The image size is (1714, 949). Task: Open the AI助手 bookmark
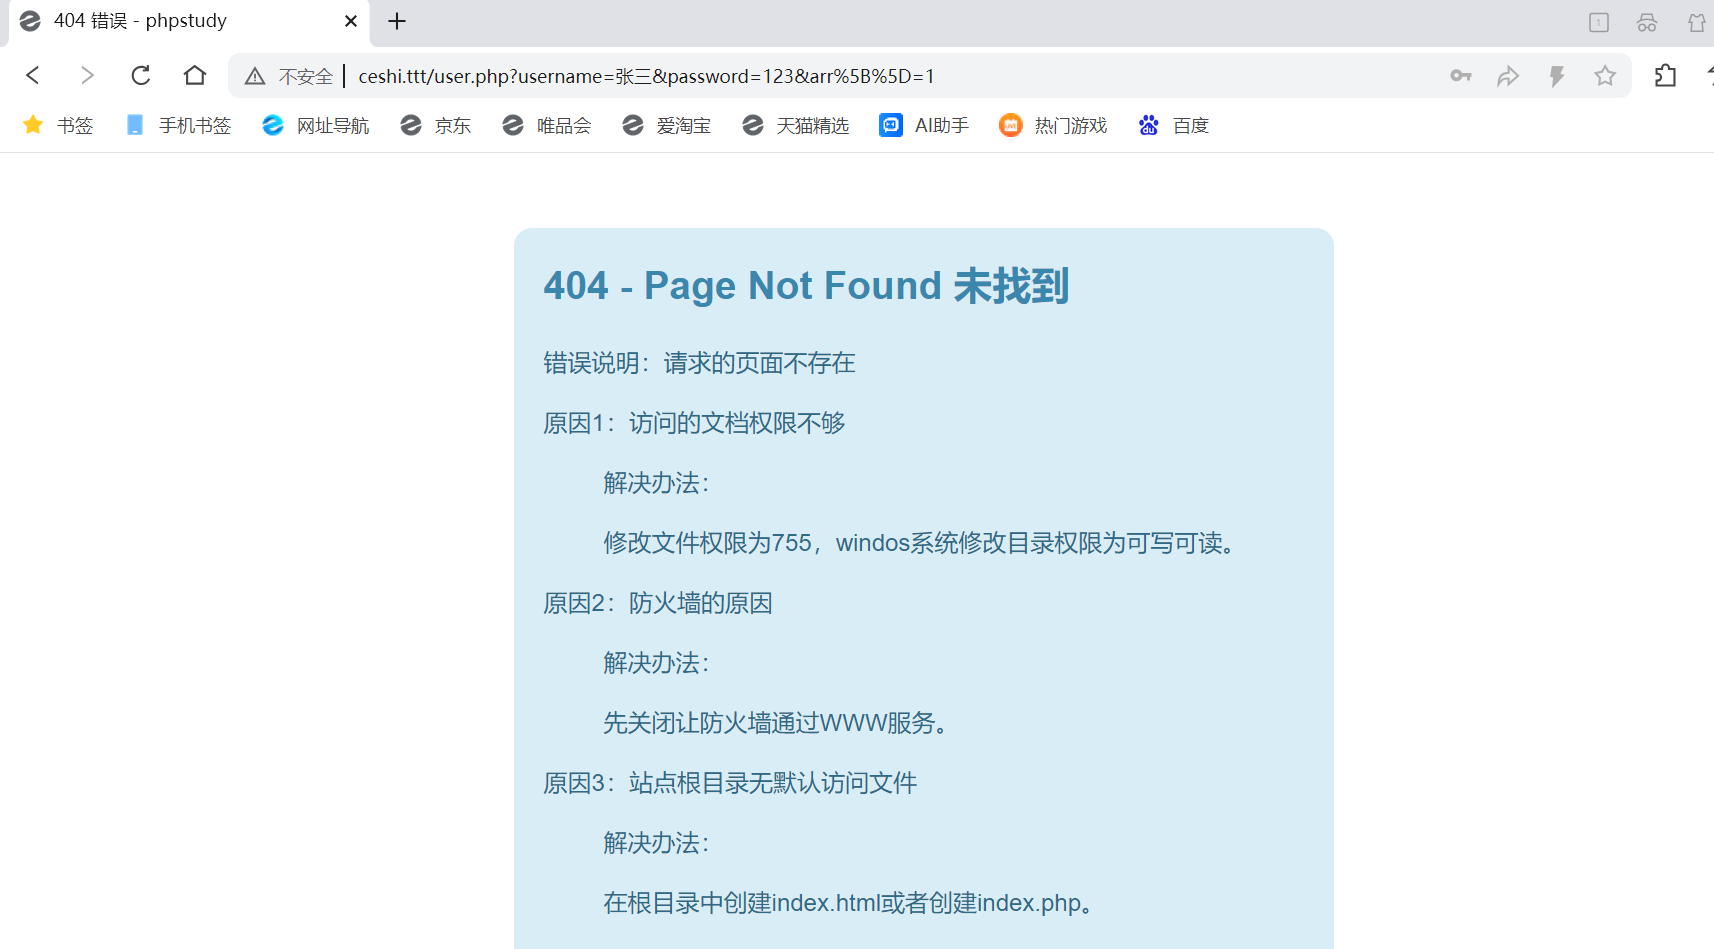point(924,125)
